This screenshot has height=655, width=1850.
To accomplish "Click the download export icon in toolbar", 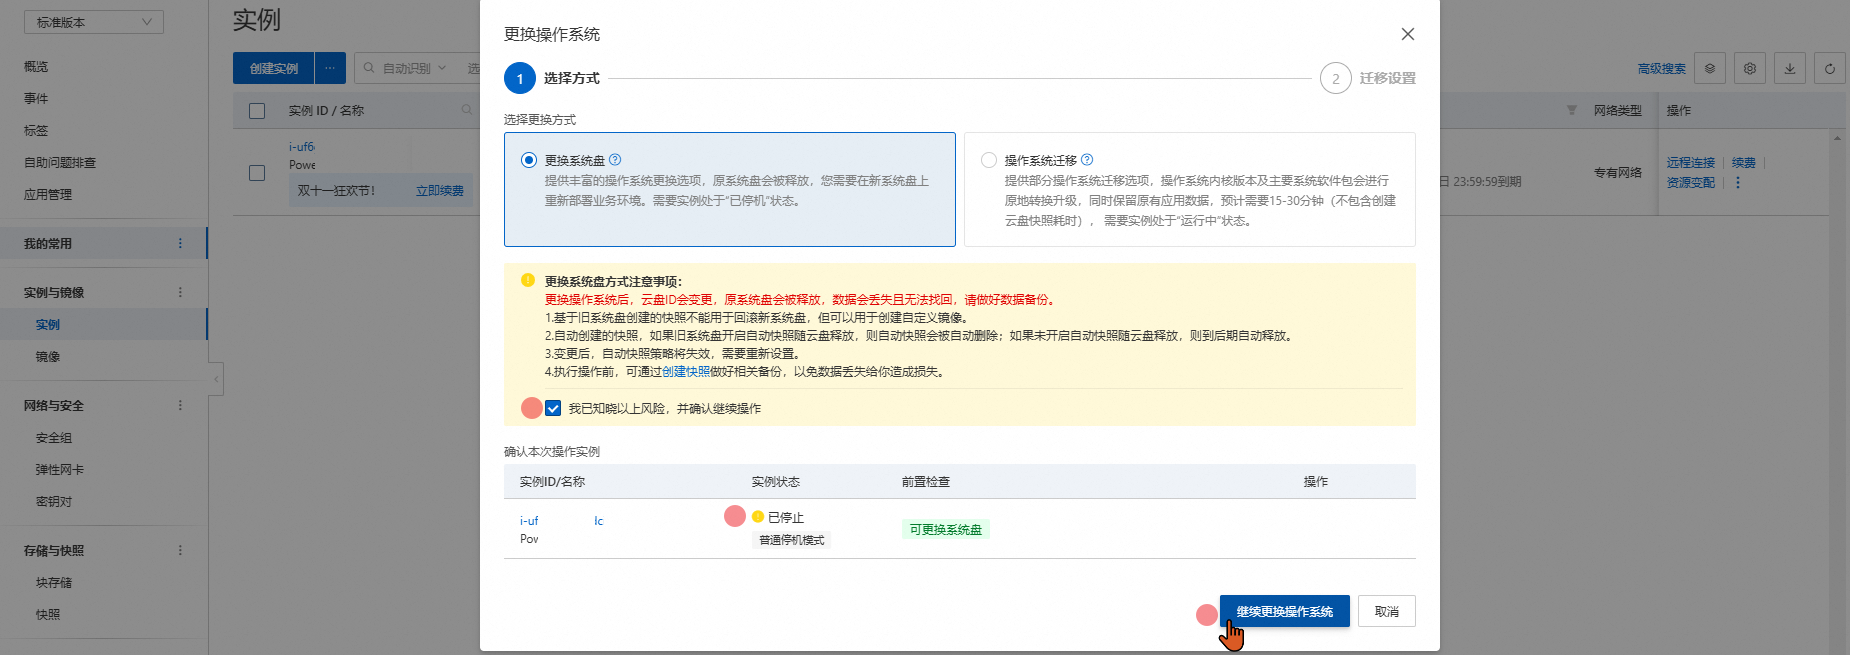I will [1789, 68].
